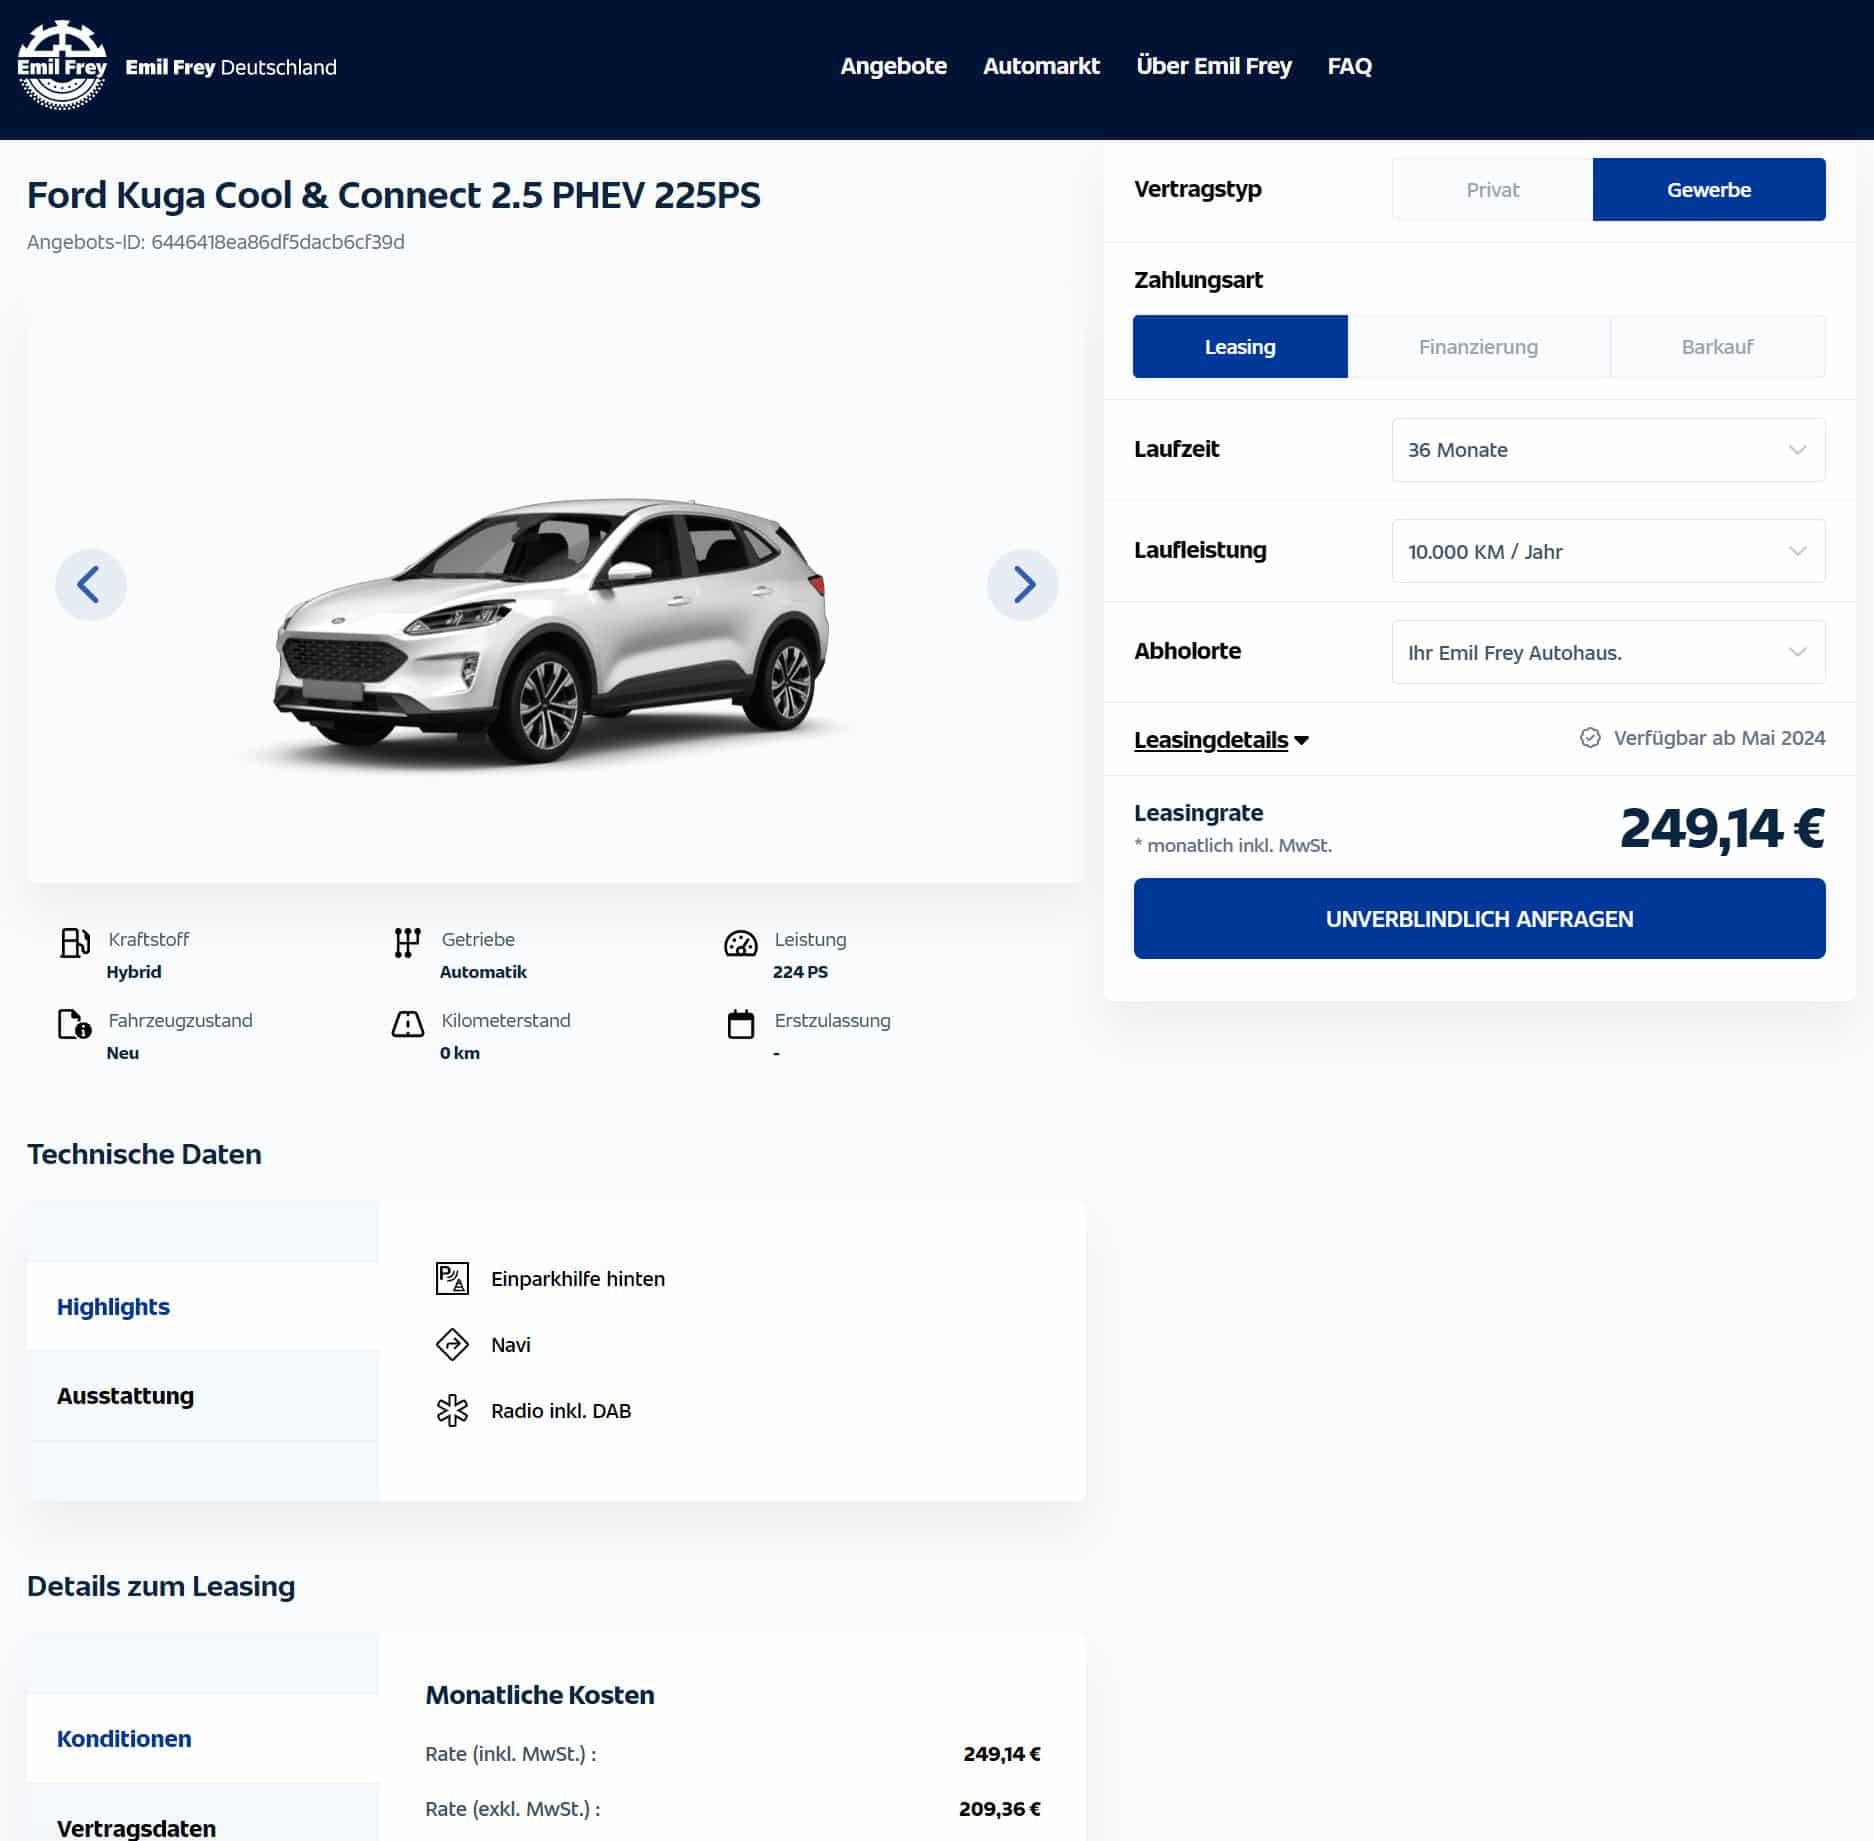Click the 249,14 € Leasingrate price

[x=1722, y=828]
